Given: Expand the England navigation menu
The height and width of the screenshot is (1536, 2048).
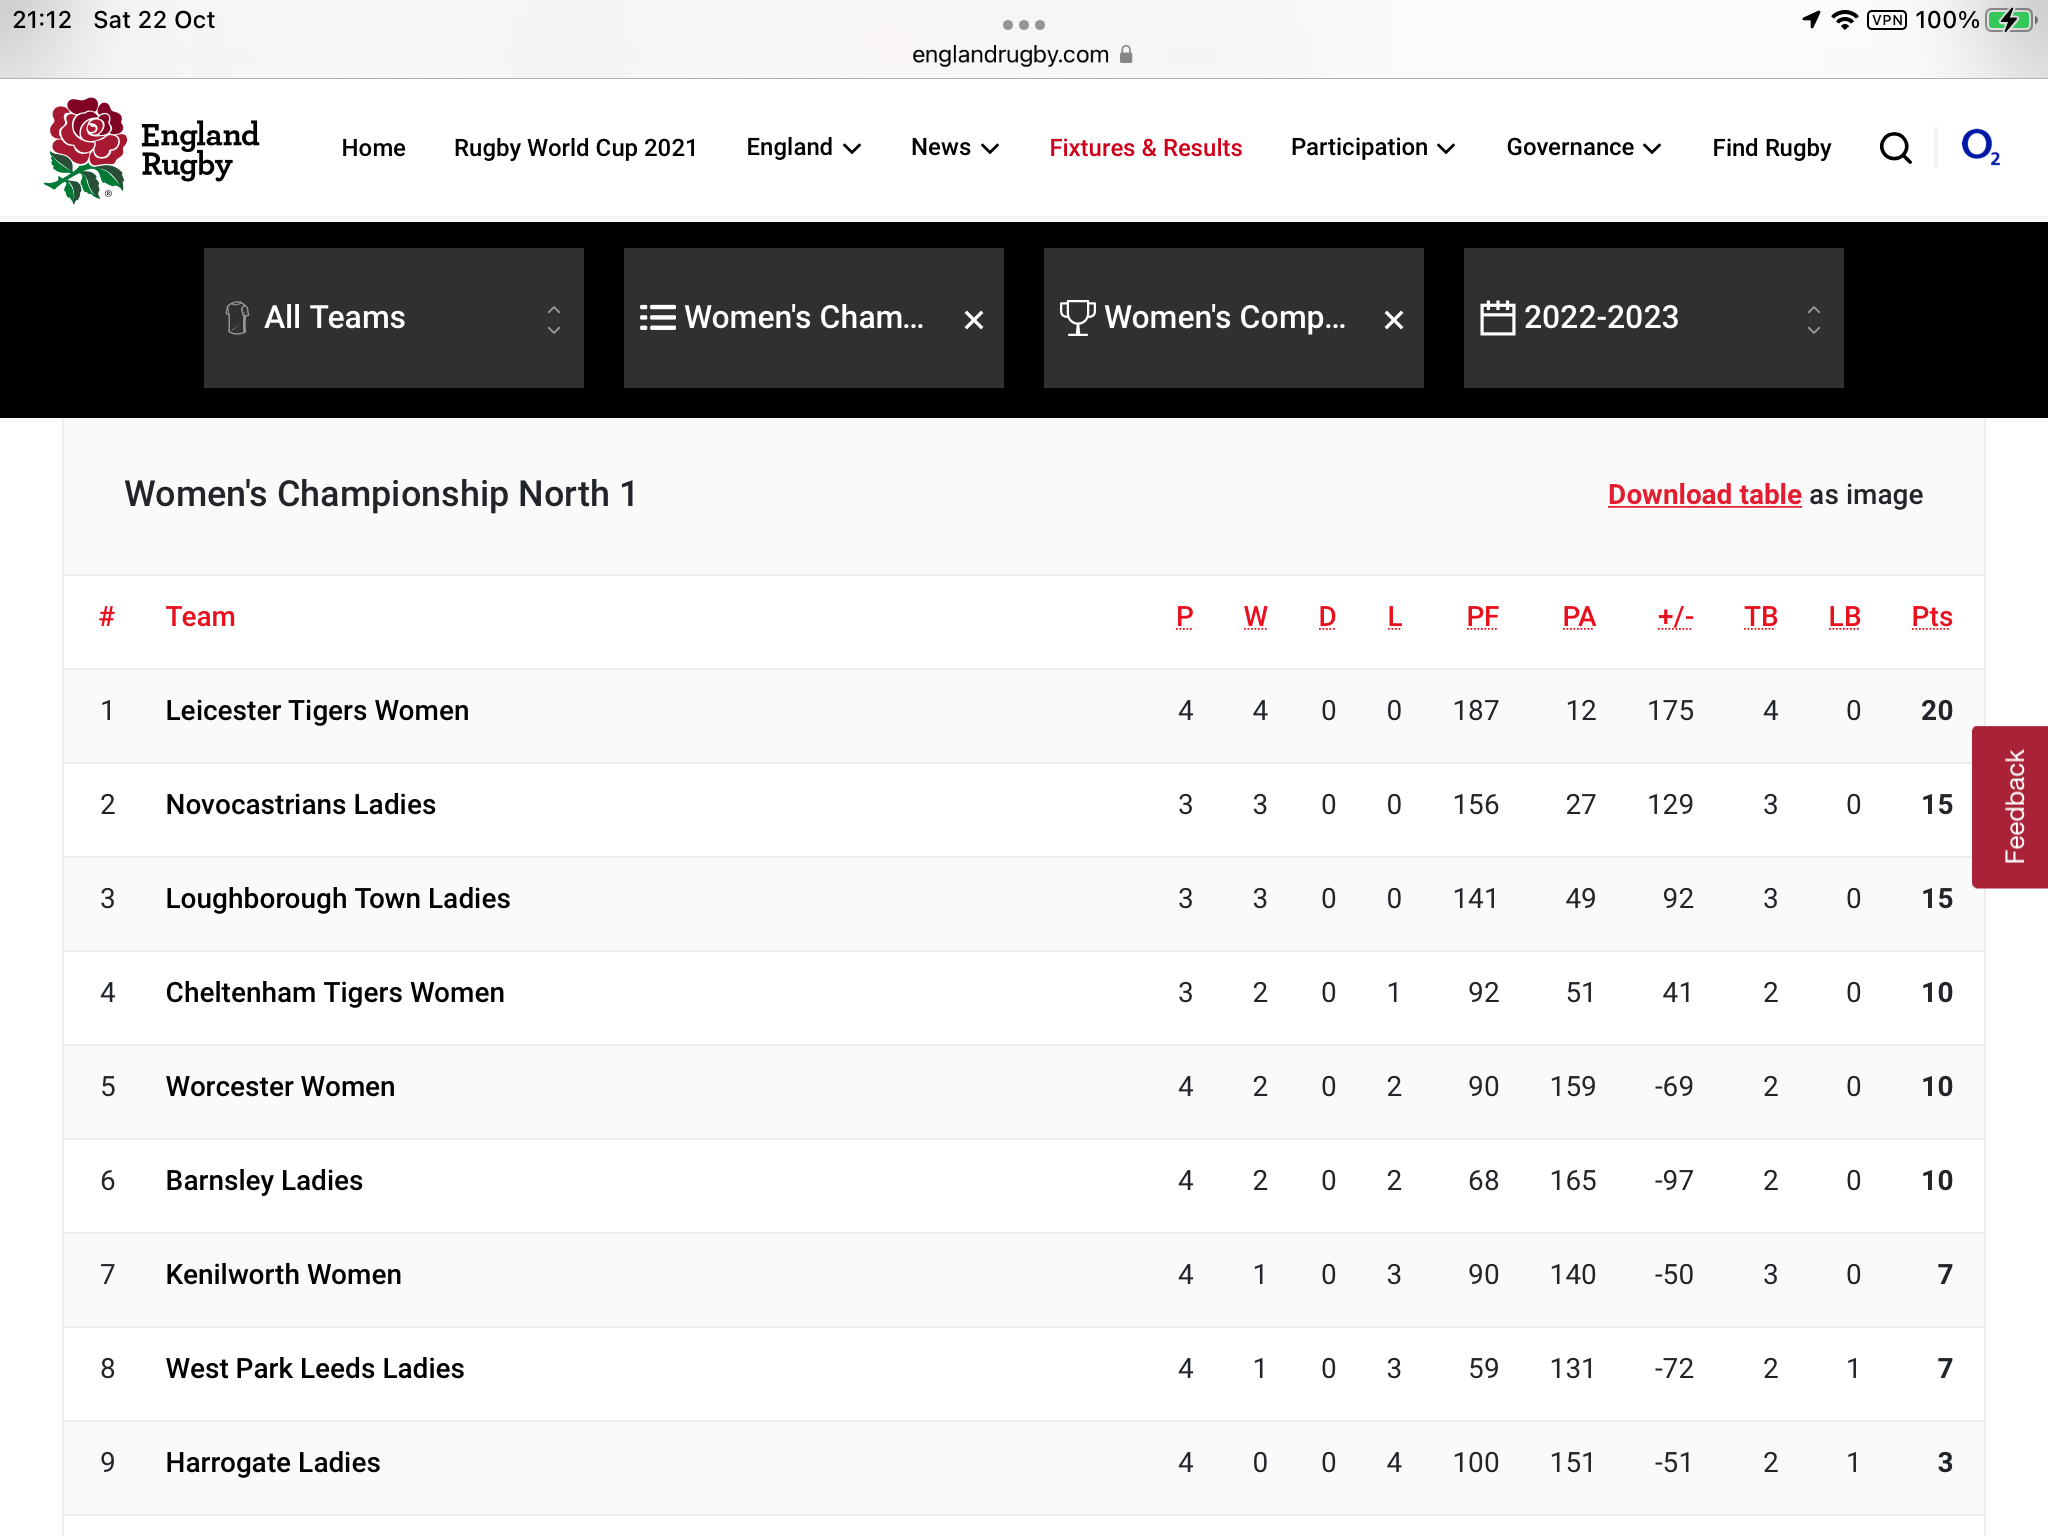Looking at the screenshot, I should [803, 148].
